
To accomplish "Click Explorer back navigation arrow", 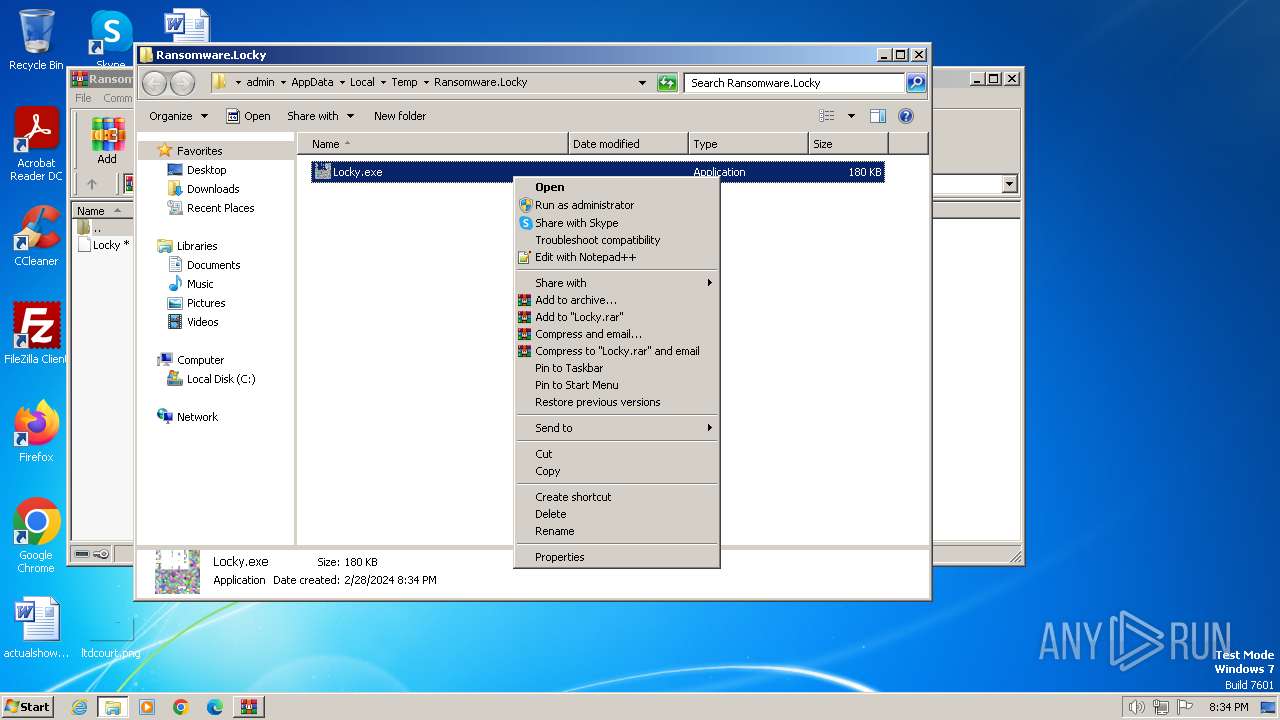I will (155, 83).
